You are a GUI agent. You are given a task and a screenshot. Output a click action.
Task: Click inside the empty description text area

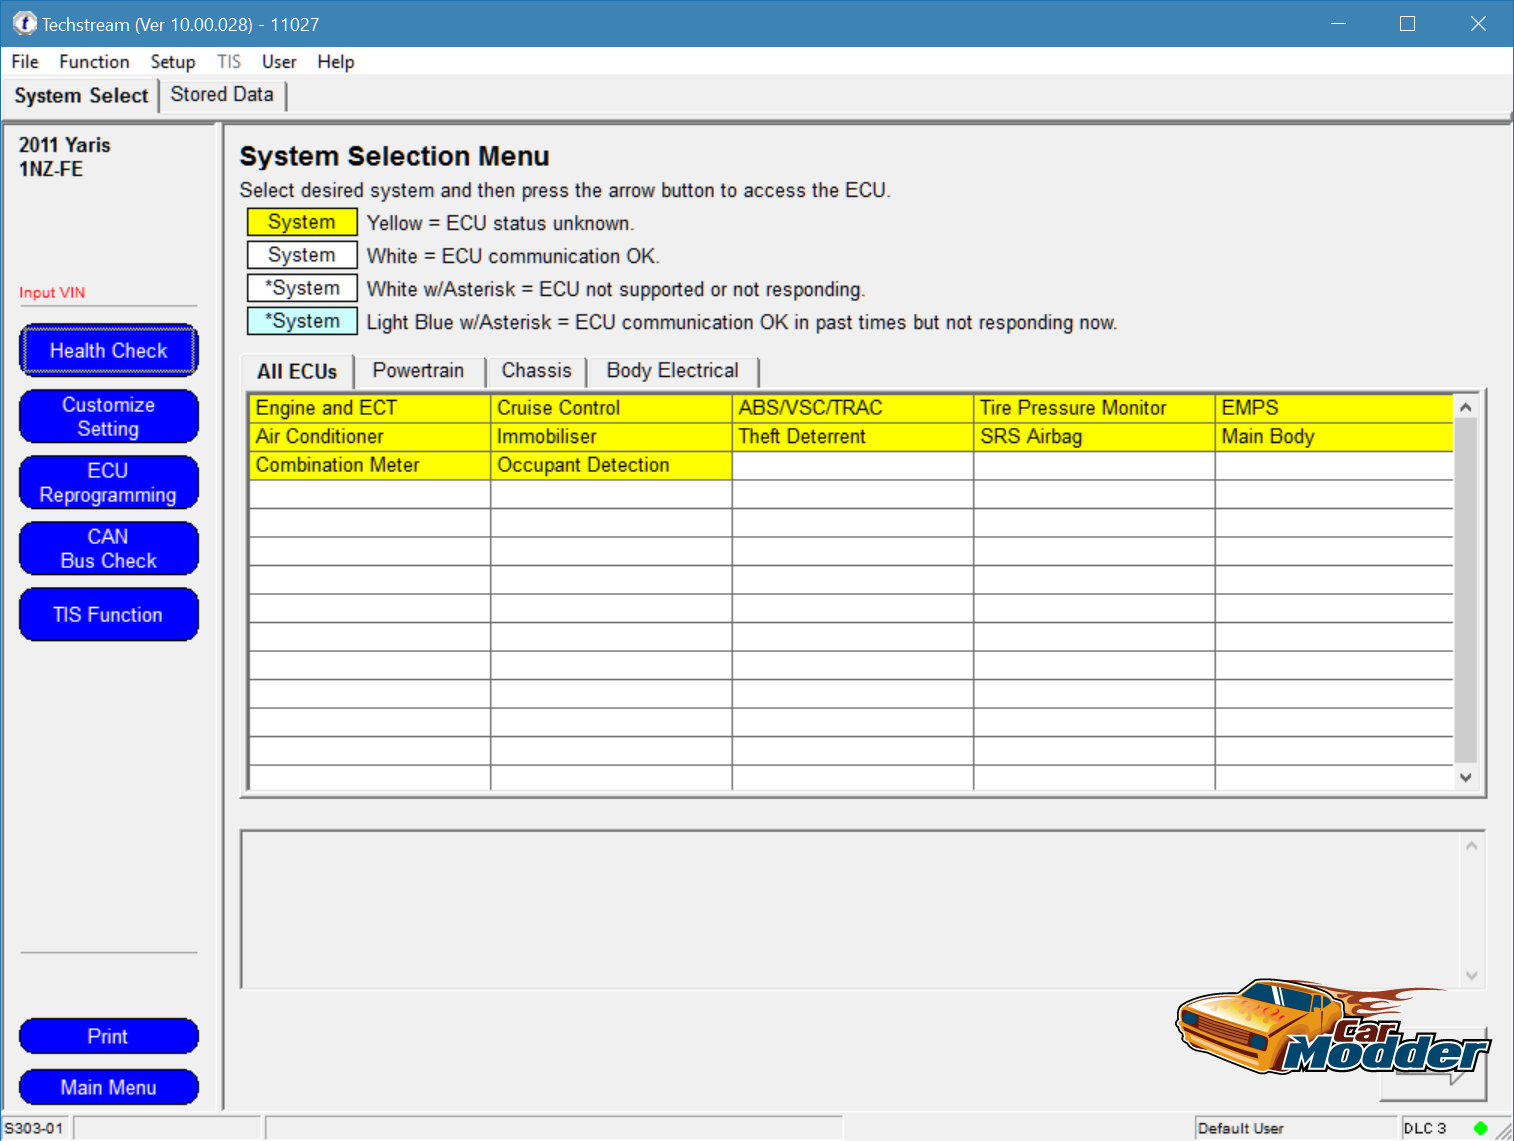pyautogui.click(x=850, y=909)
